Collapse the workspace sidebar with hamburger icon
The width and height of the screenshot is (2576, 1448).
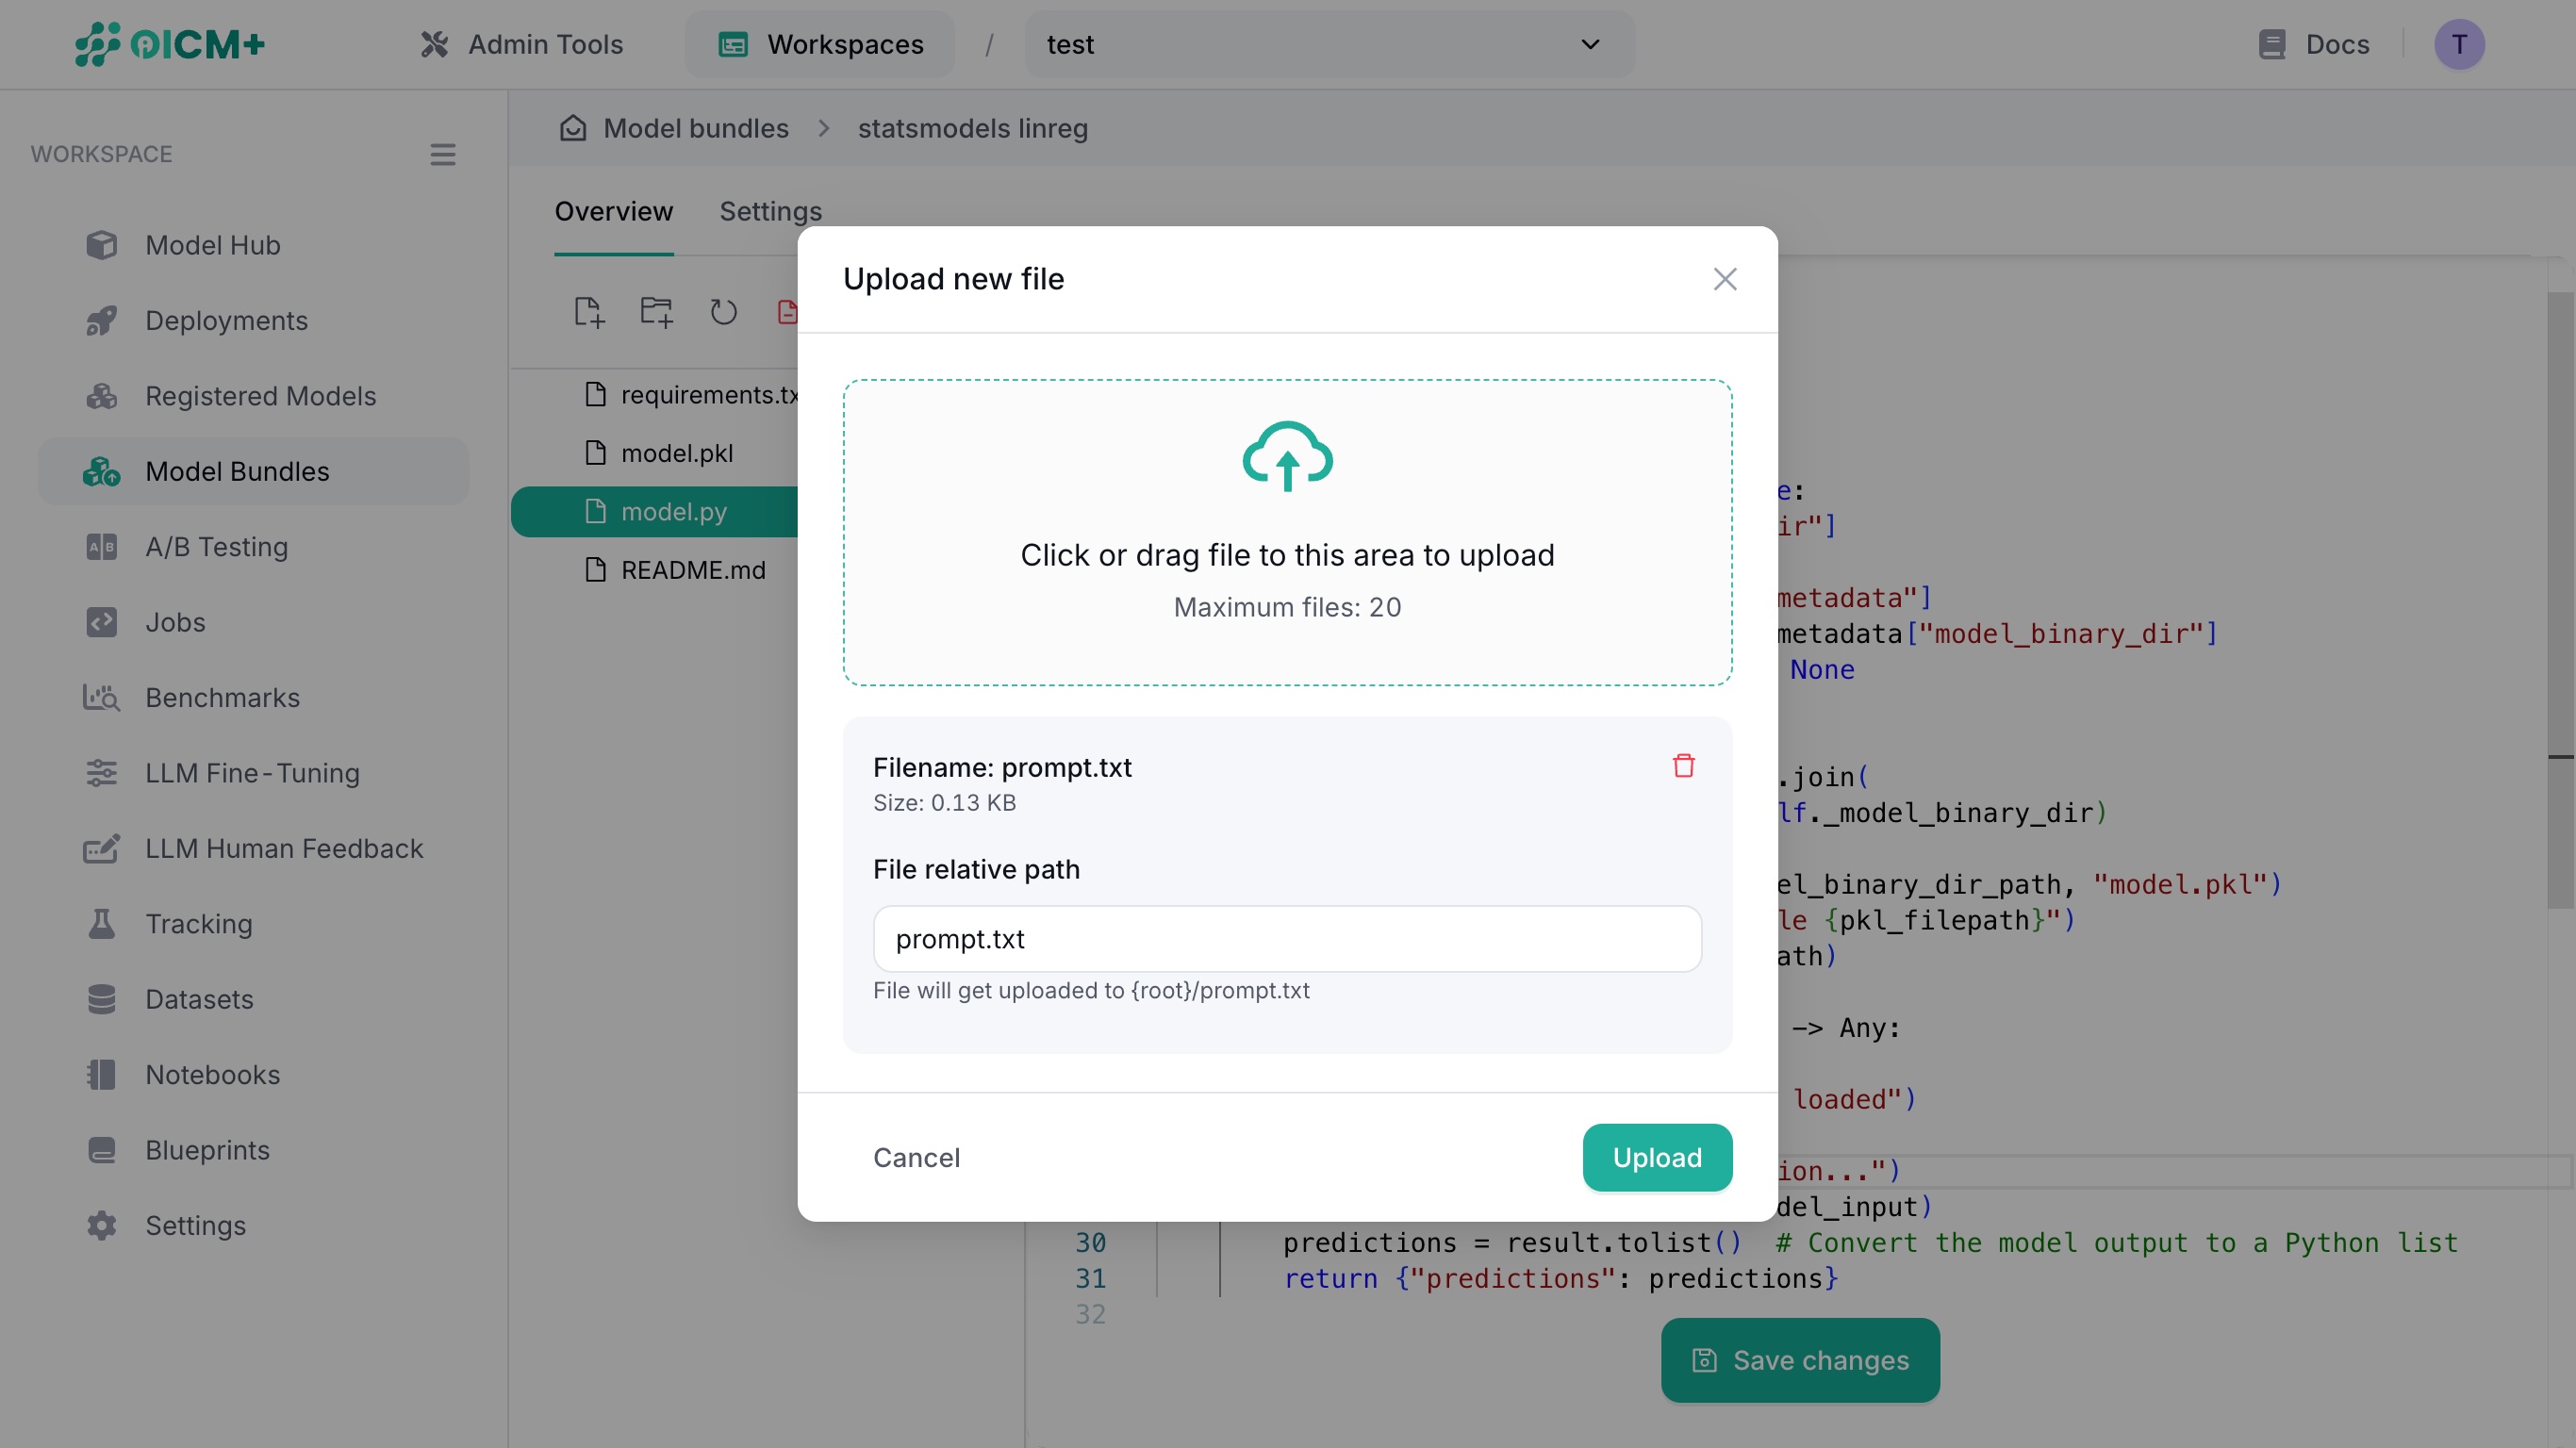(x=443, y=154)
